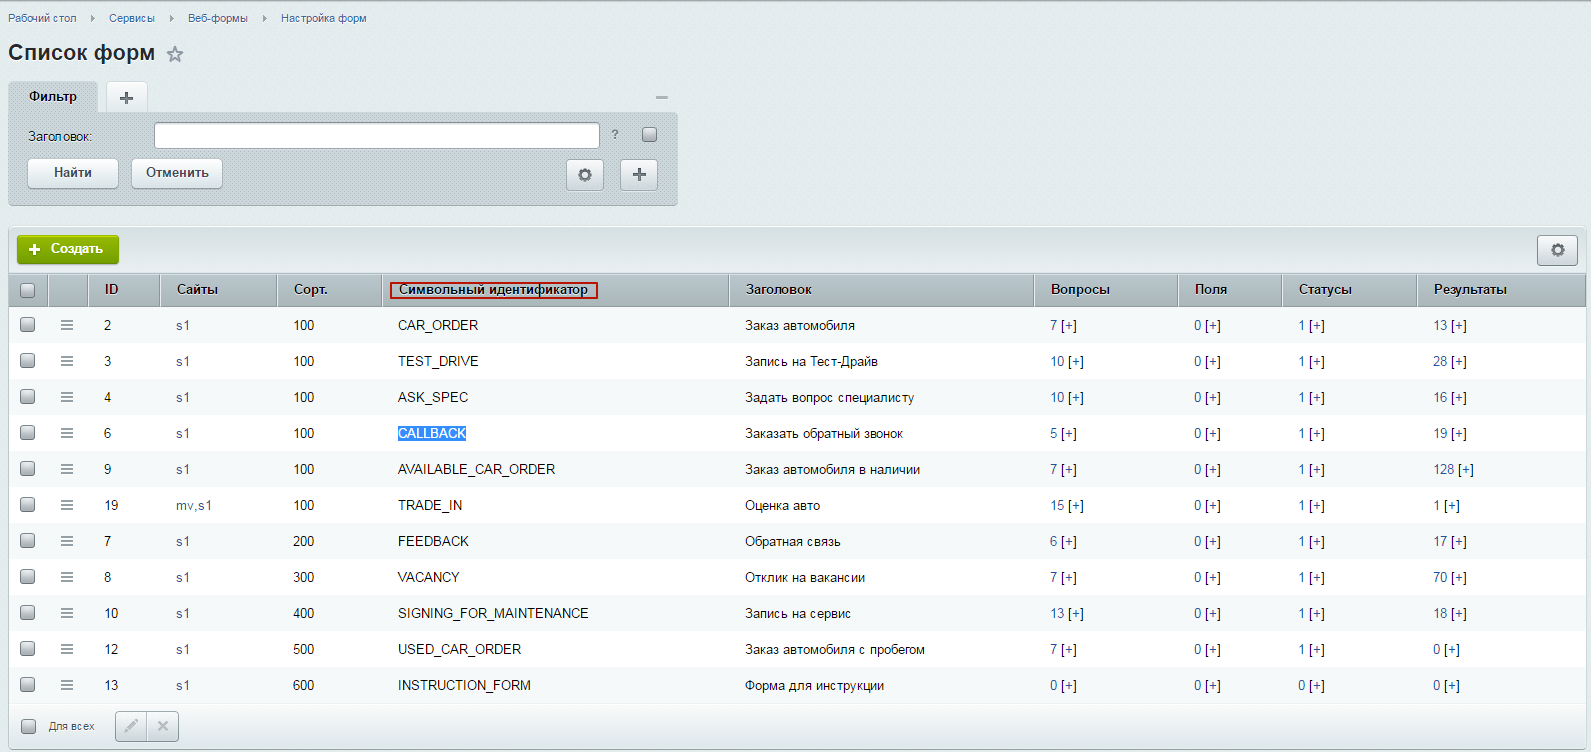Focus the Заголовок filter input field

pyautogui.click(x=377, y=135)
